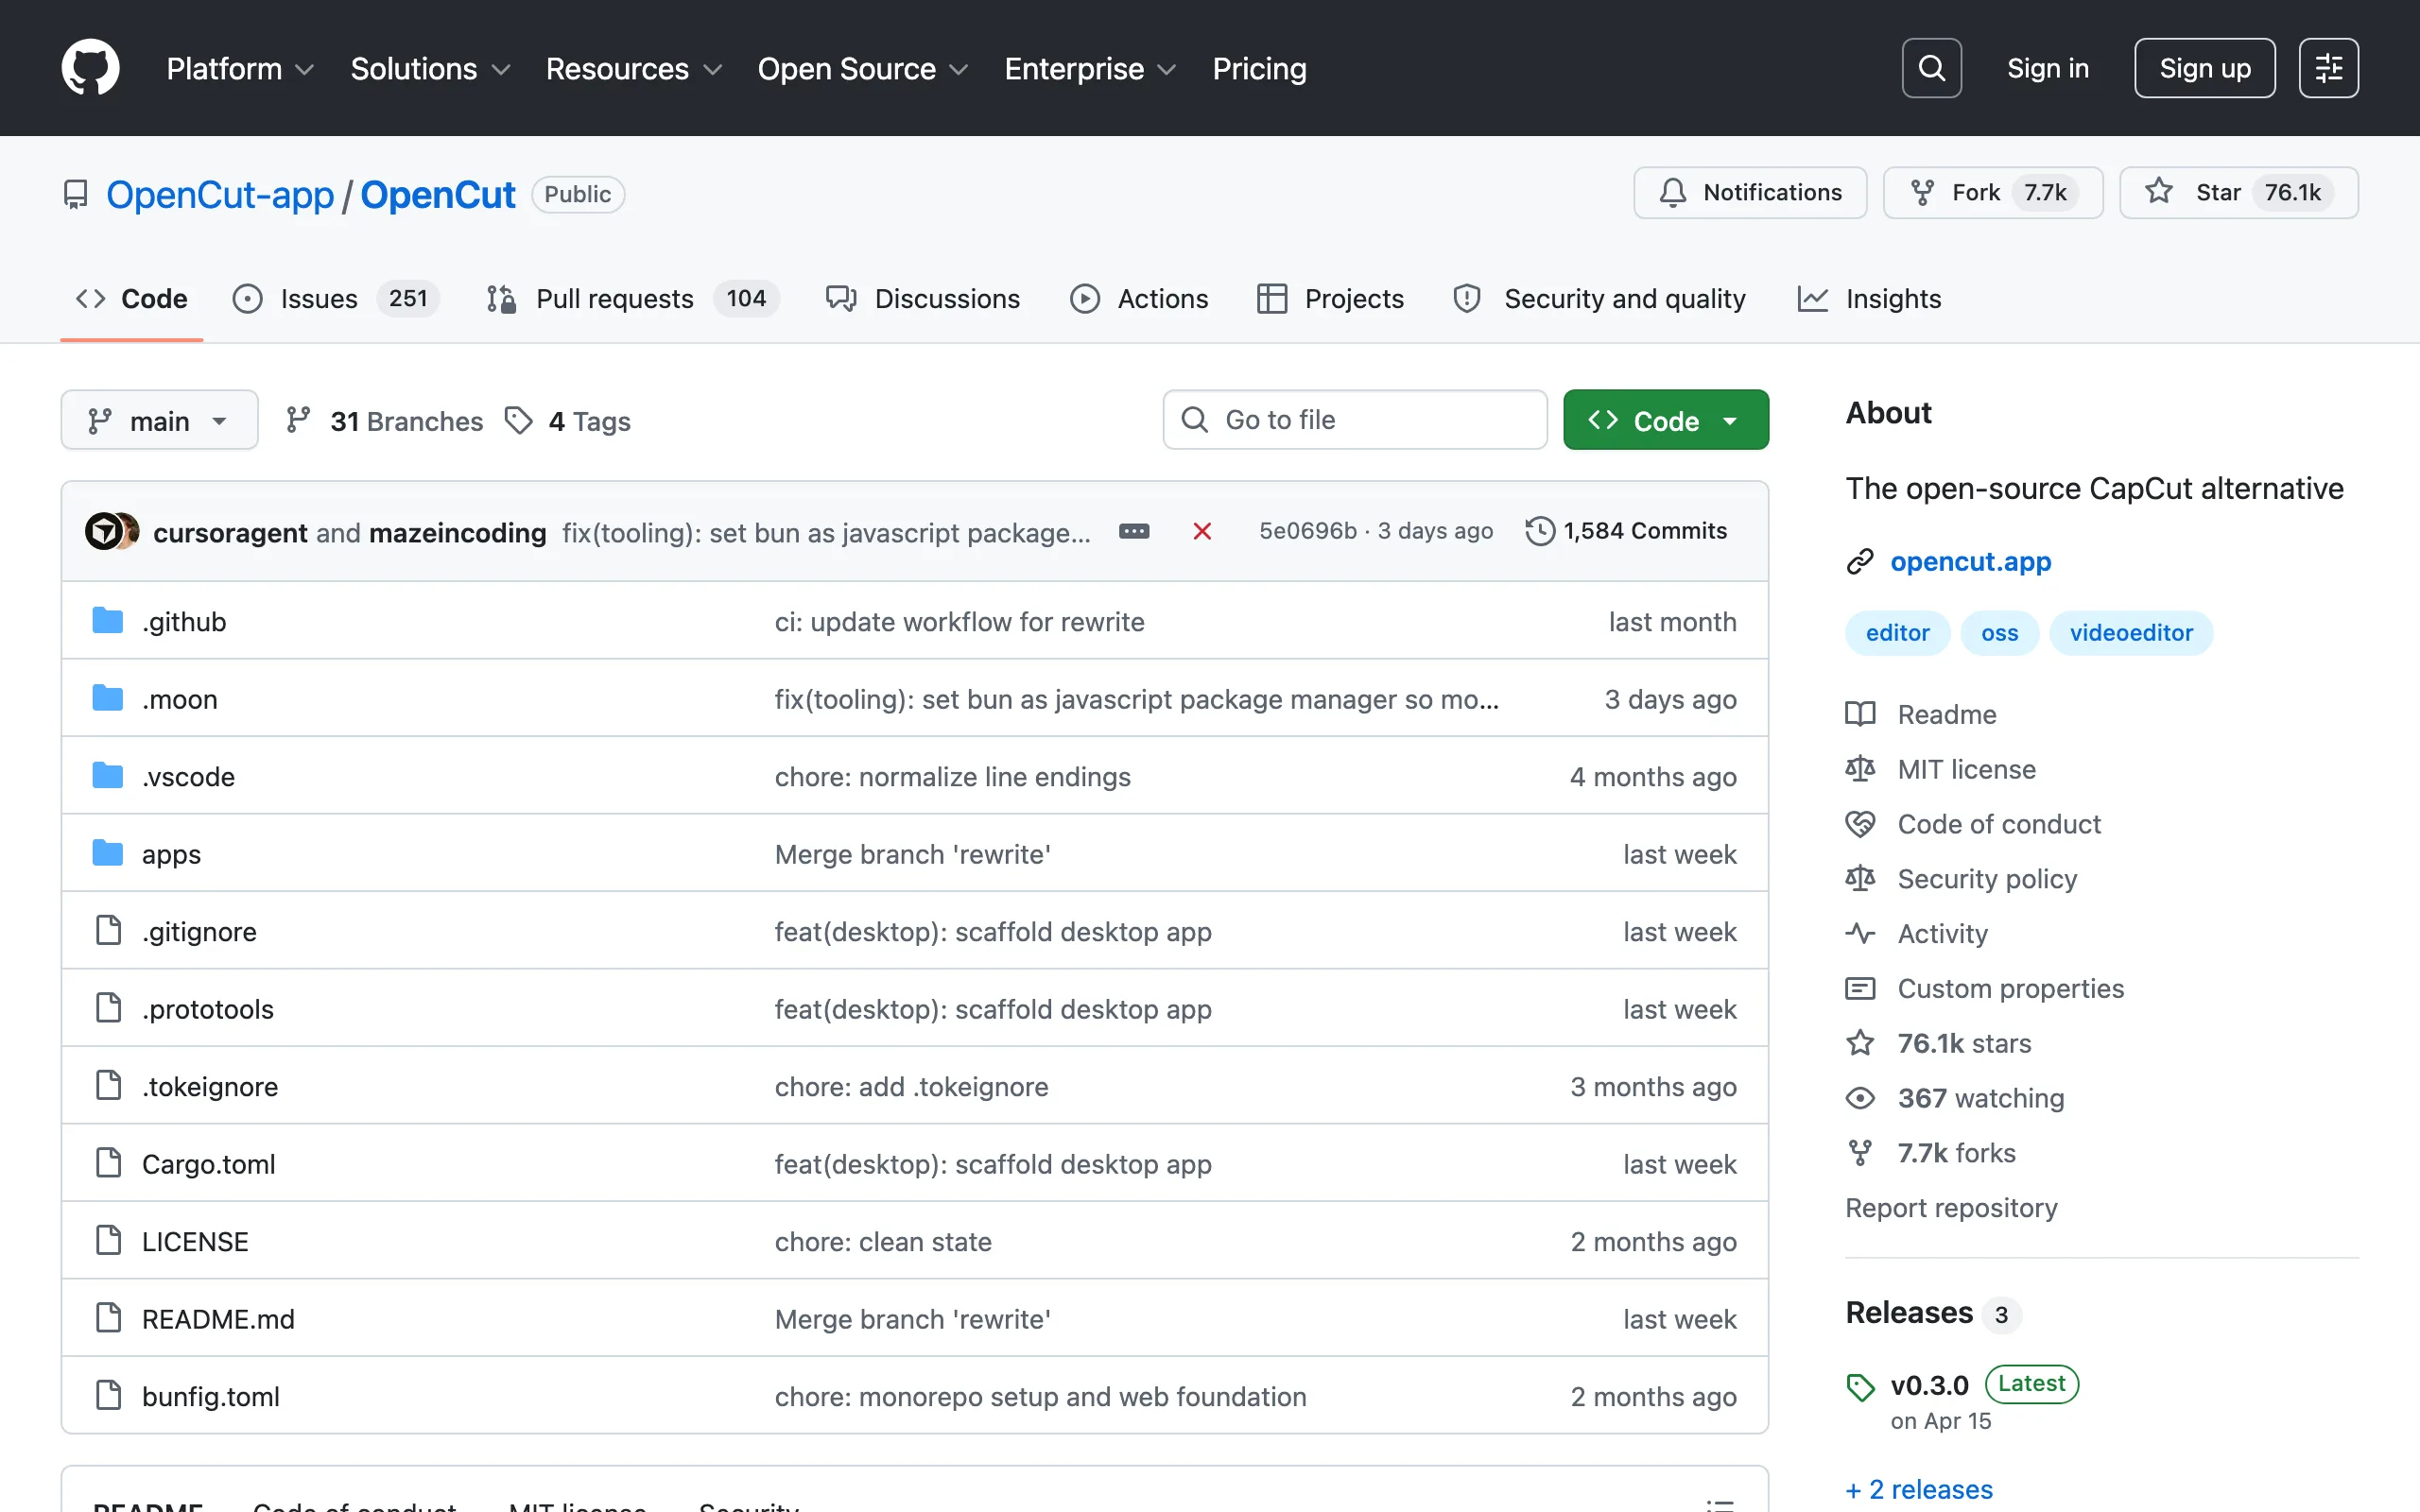The width and height of the screenshot is (2420, 1512).
Task: Click the Code of conduct heart icon
Action: point(1860,824)
